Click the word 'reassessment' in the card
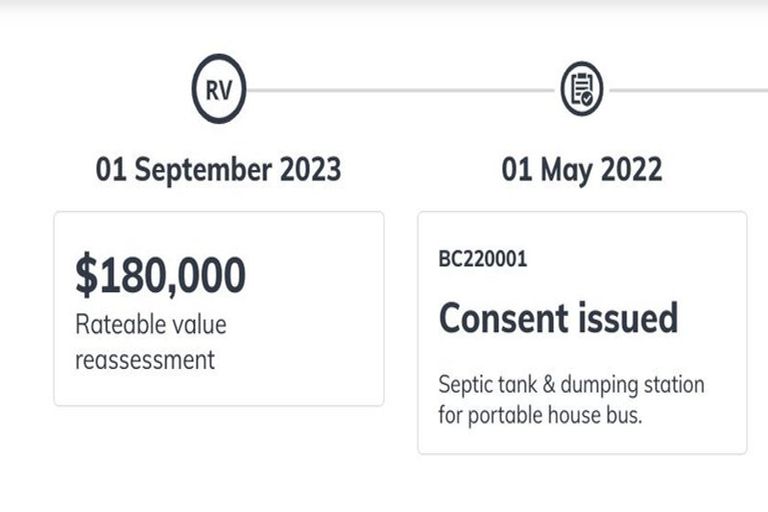 (145, 359)
